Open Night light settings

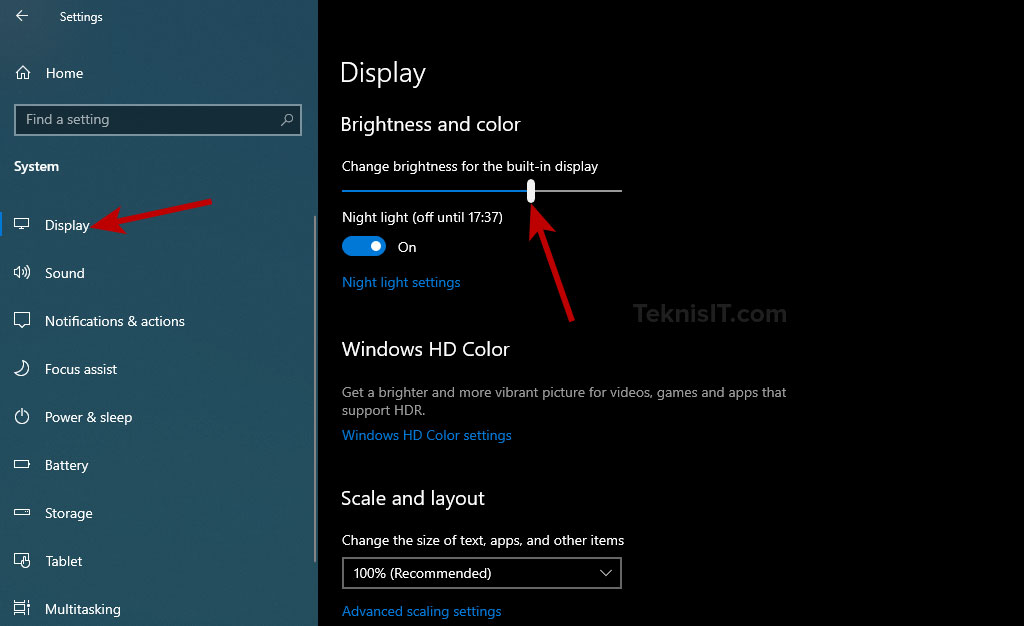(x=400, y=282)
